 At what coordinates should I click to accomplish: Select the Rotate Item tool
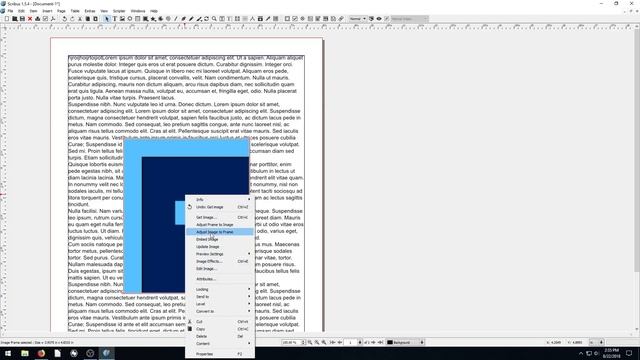pyautogui.click(x=207, y=19)
